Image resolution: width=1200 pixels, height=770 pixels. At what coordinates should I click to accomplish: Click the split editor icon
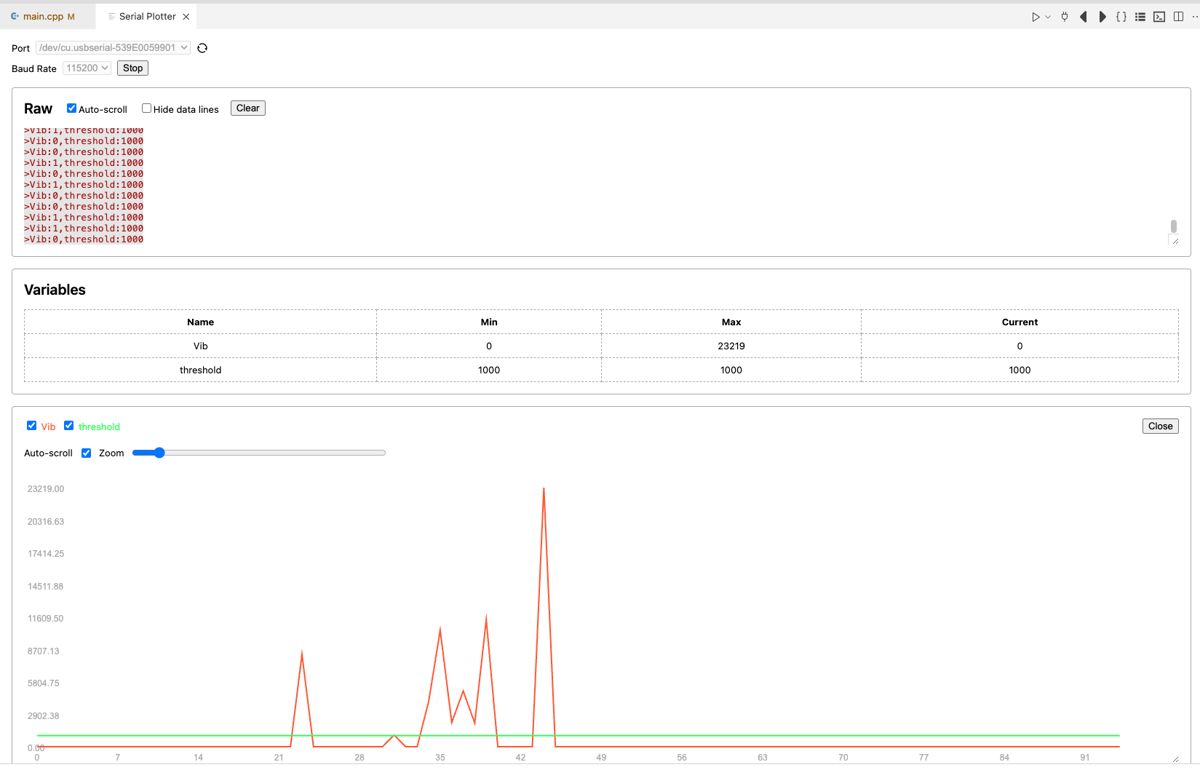pos(1178,17)
